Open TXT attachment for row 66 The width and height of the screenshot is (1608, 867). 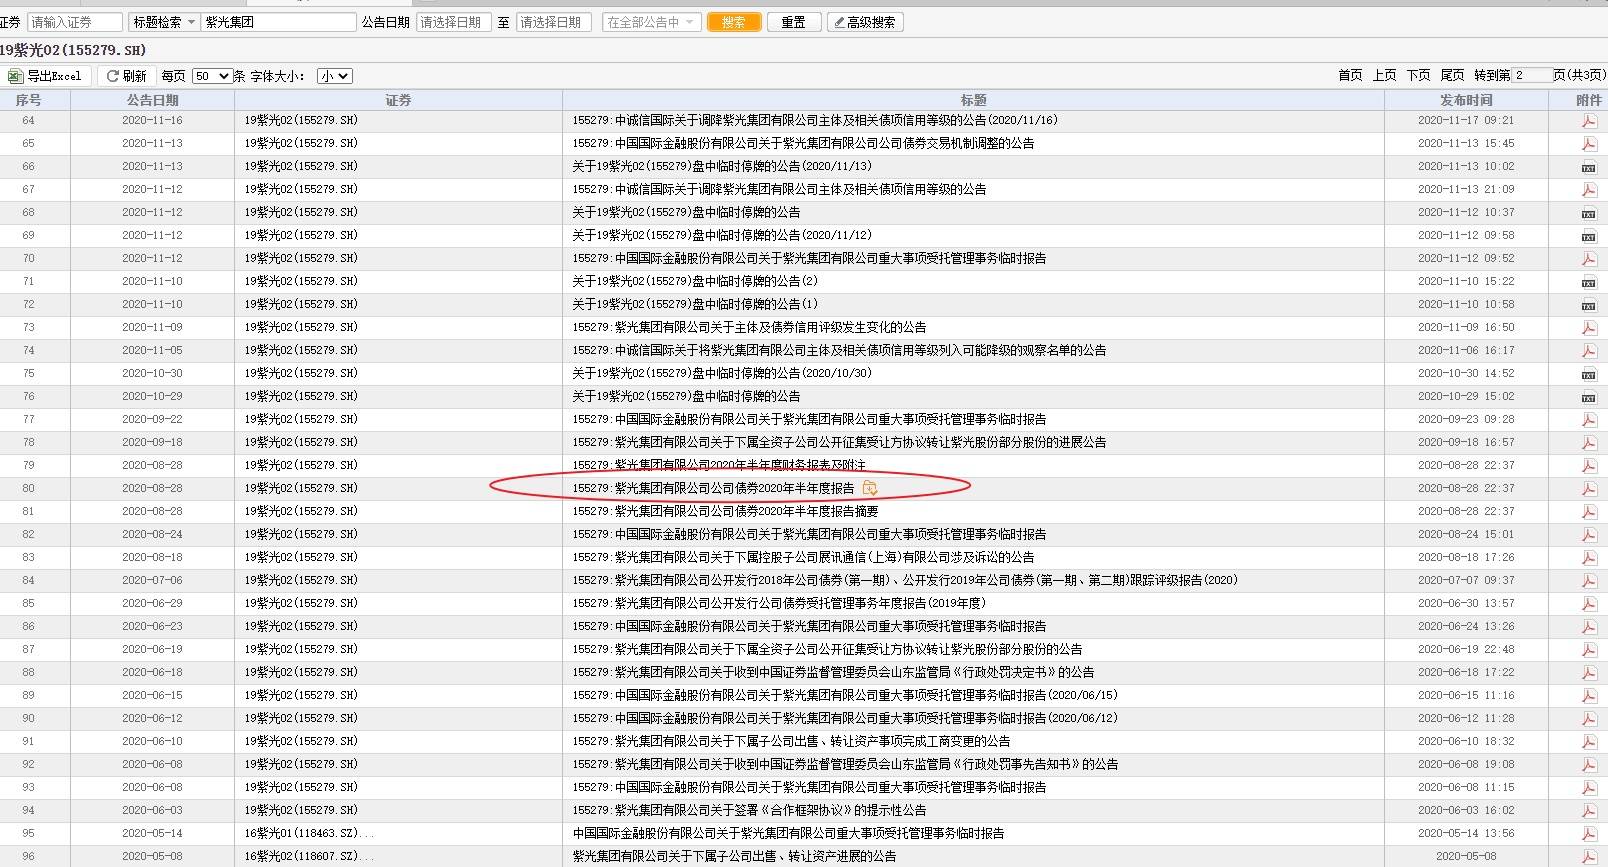[x=1588, y=167]
